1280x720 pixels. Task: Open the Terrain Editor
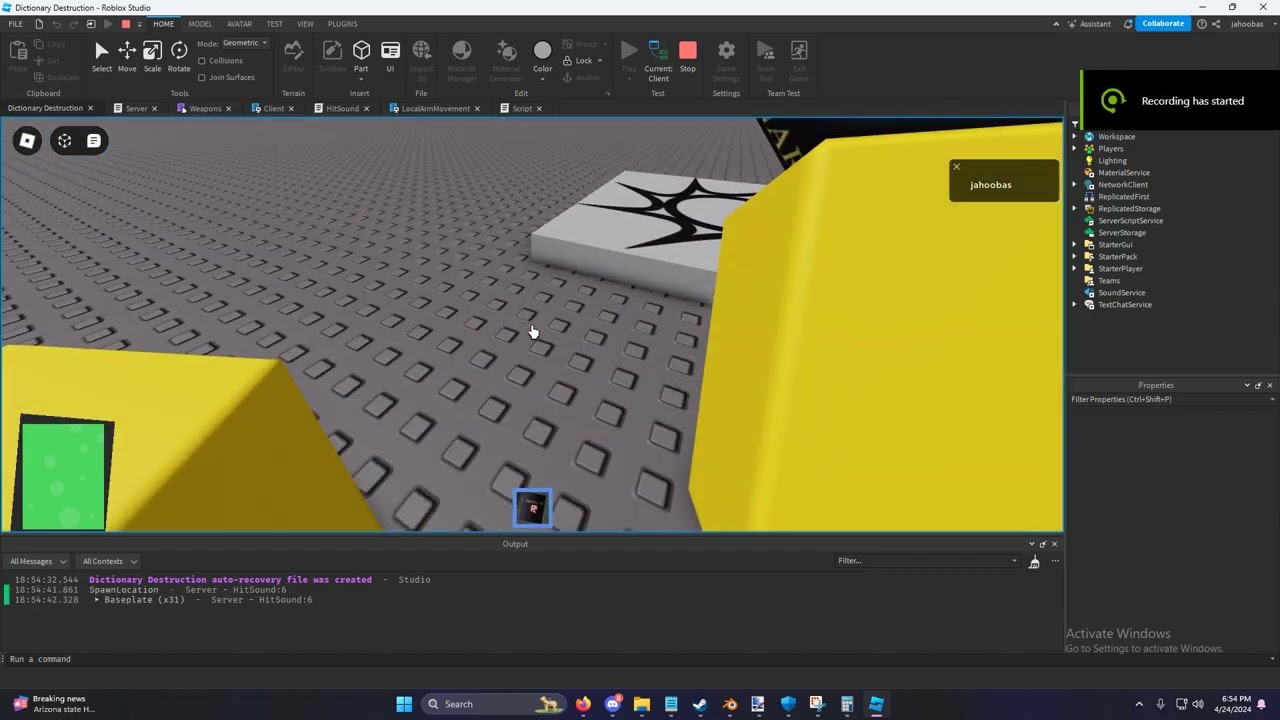point(293,56)
